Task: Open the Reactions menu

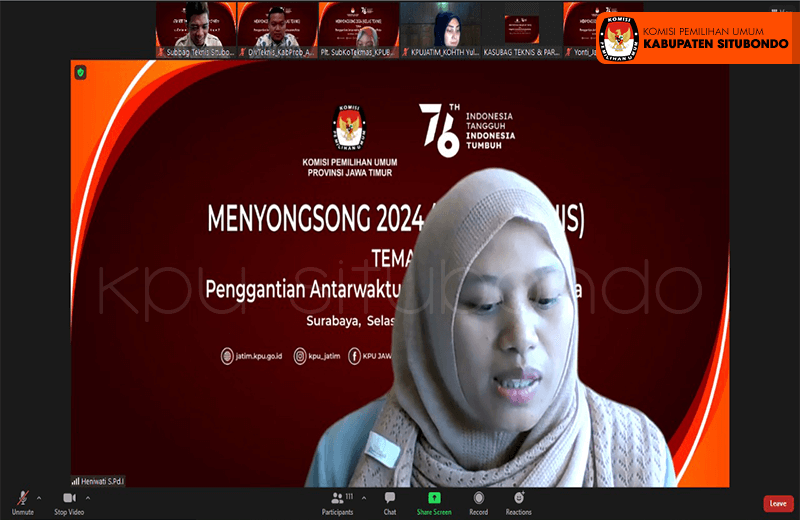Action: point(518,499)
